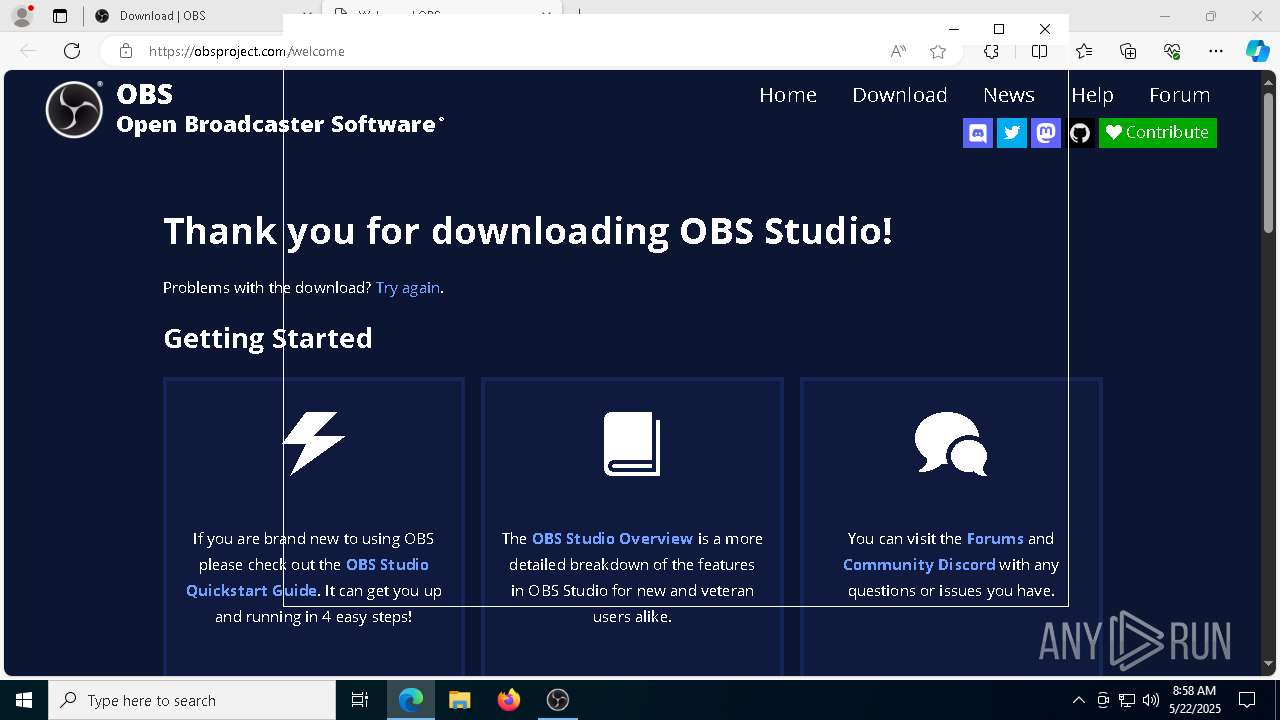This screenshot has width=1280, height=720.
Task: Open the GitHub icon link
Action: 1080,133
